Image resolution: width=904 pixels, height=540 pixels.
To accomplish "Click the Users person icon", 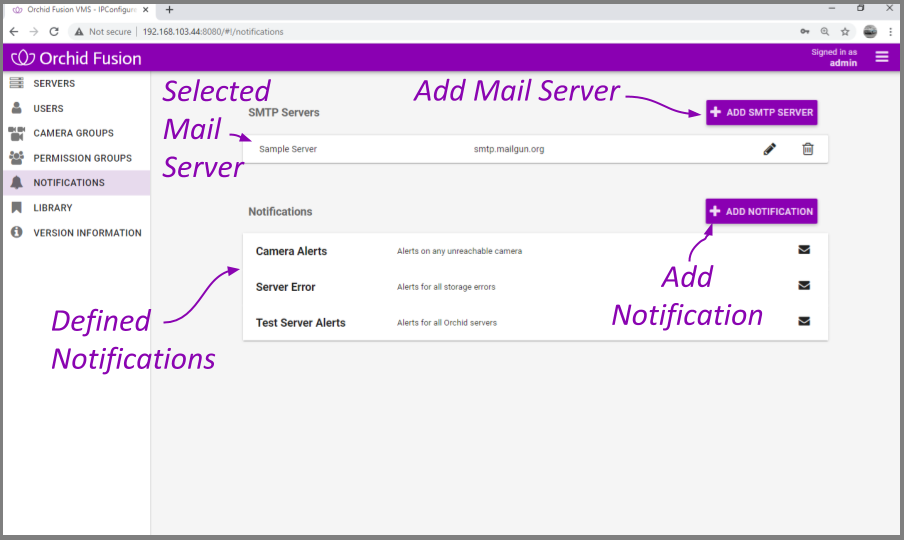I will pyautogui.click(x=17, y=108).
